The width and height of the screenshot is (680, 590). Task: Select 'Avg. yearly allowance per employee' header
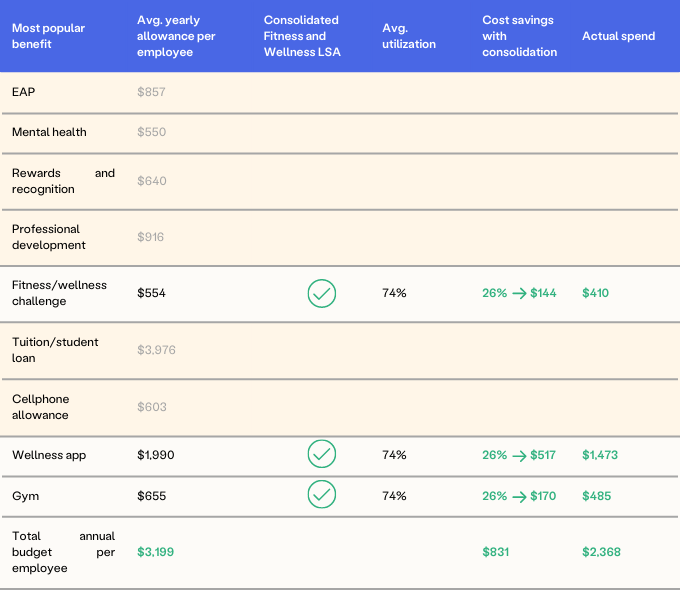pyautogui.click(x=176, y=36)
